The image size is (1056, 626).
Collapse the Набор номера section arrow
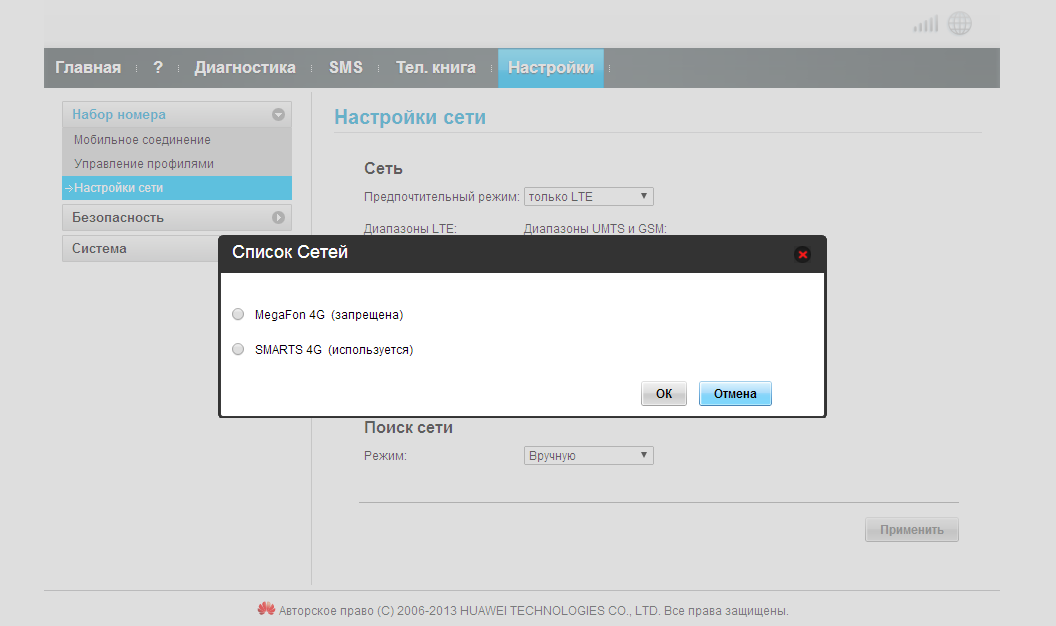point(278,114)
